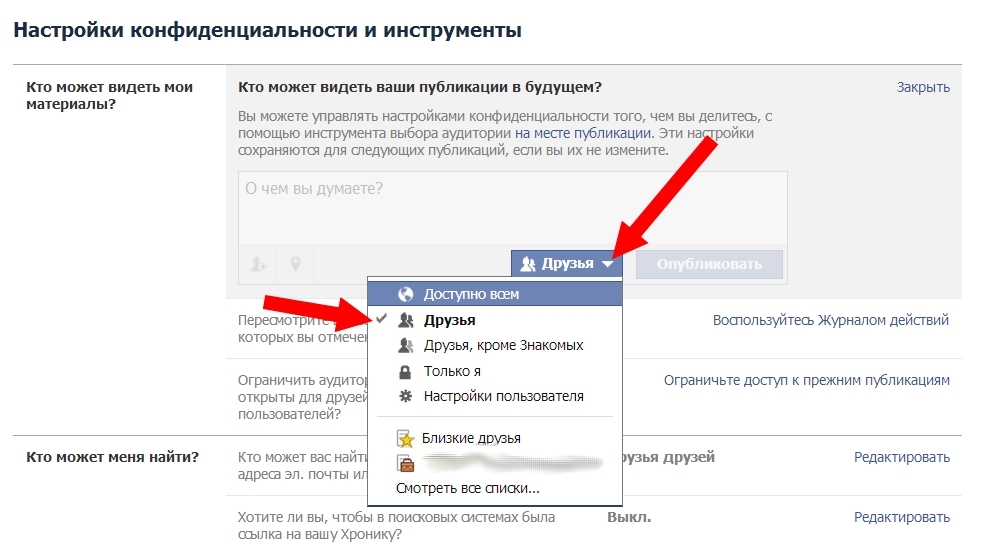Select the blurred-name list entry
Viewport: 984px width, 554px height.
pyautogui.click(x=495, y=464)
